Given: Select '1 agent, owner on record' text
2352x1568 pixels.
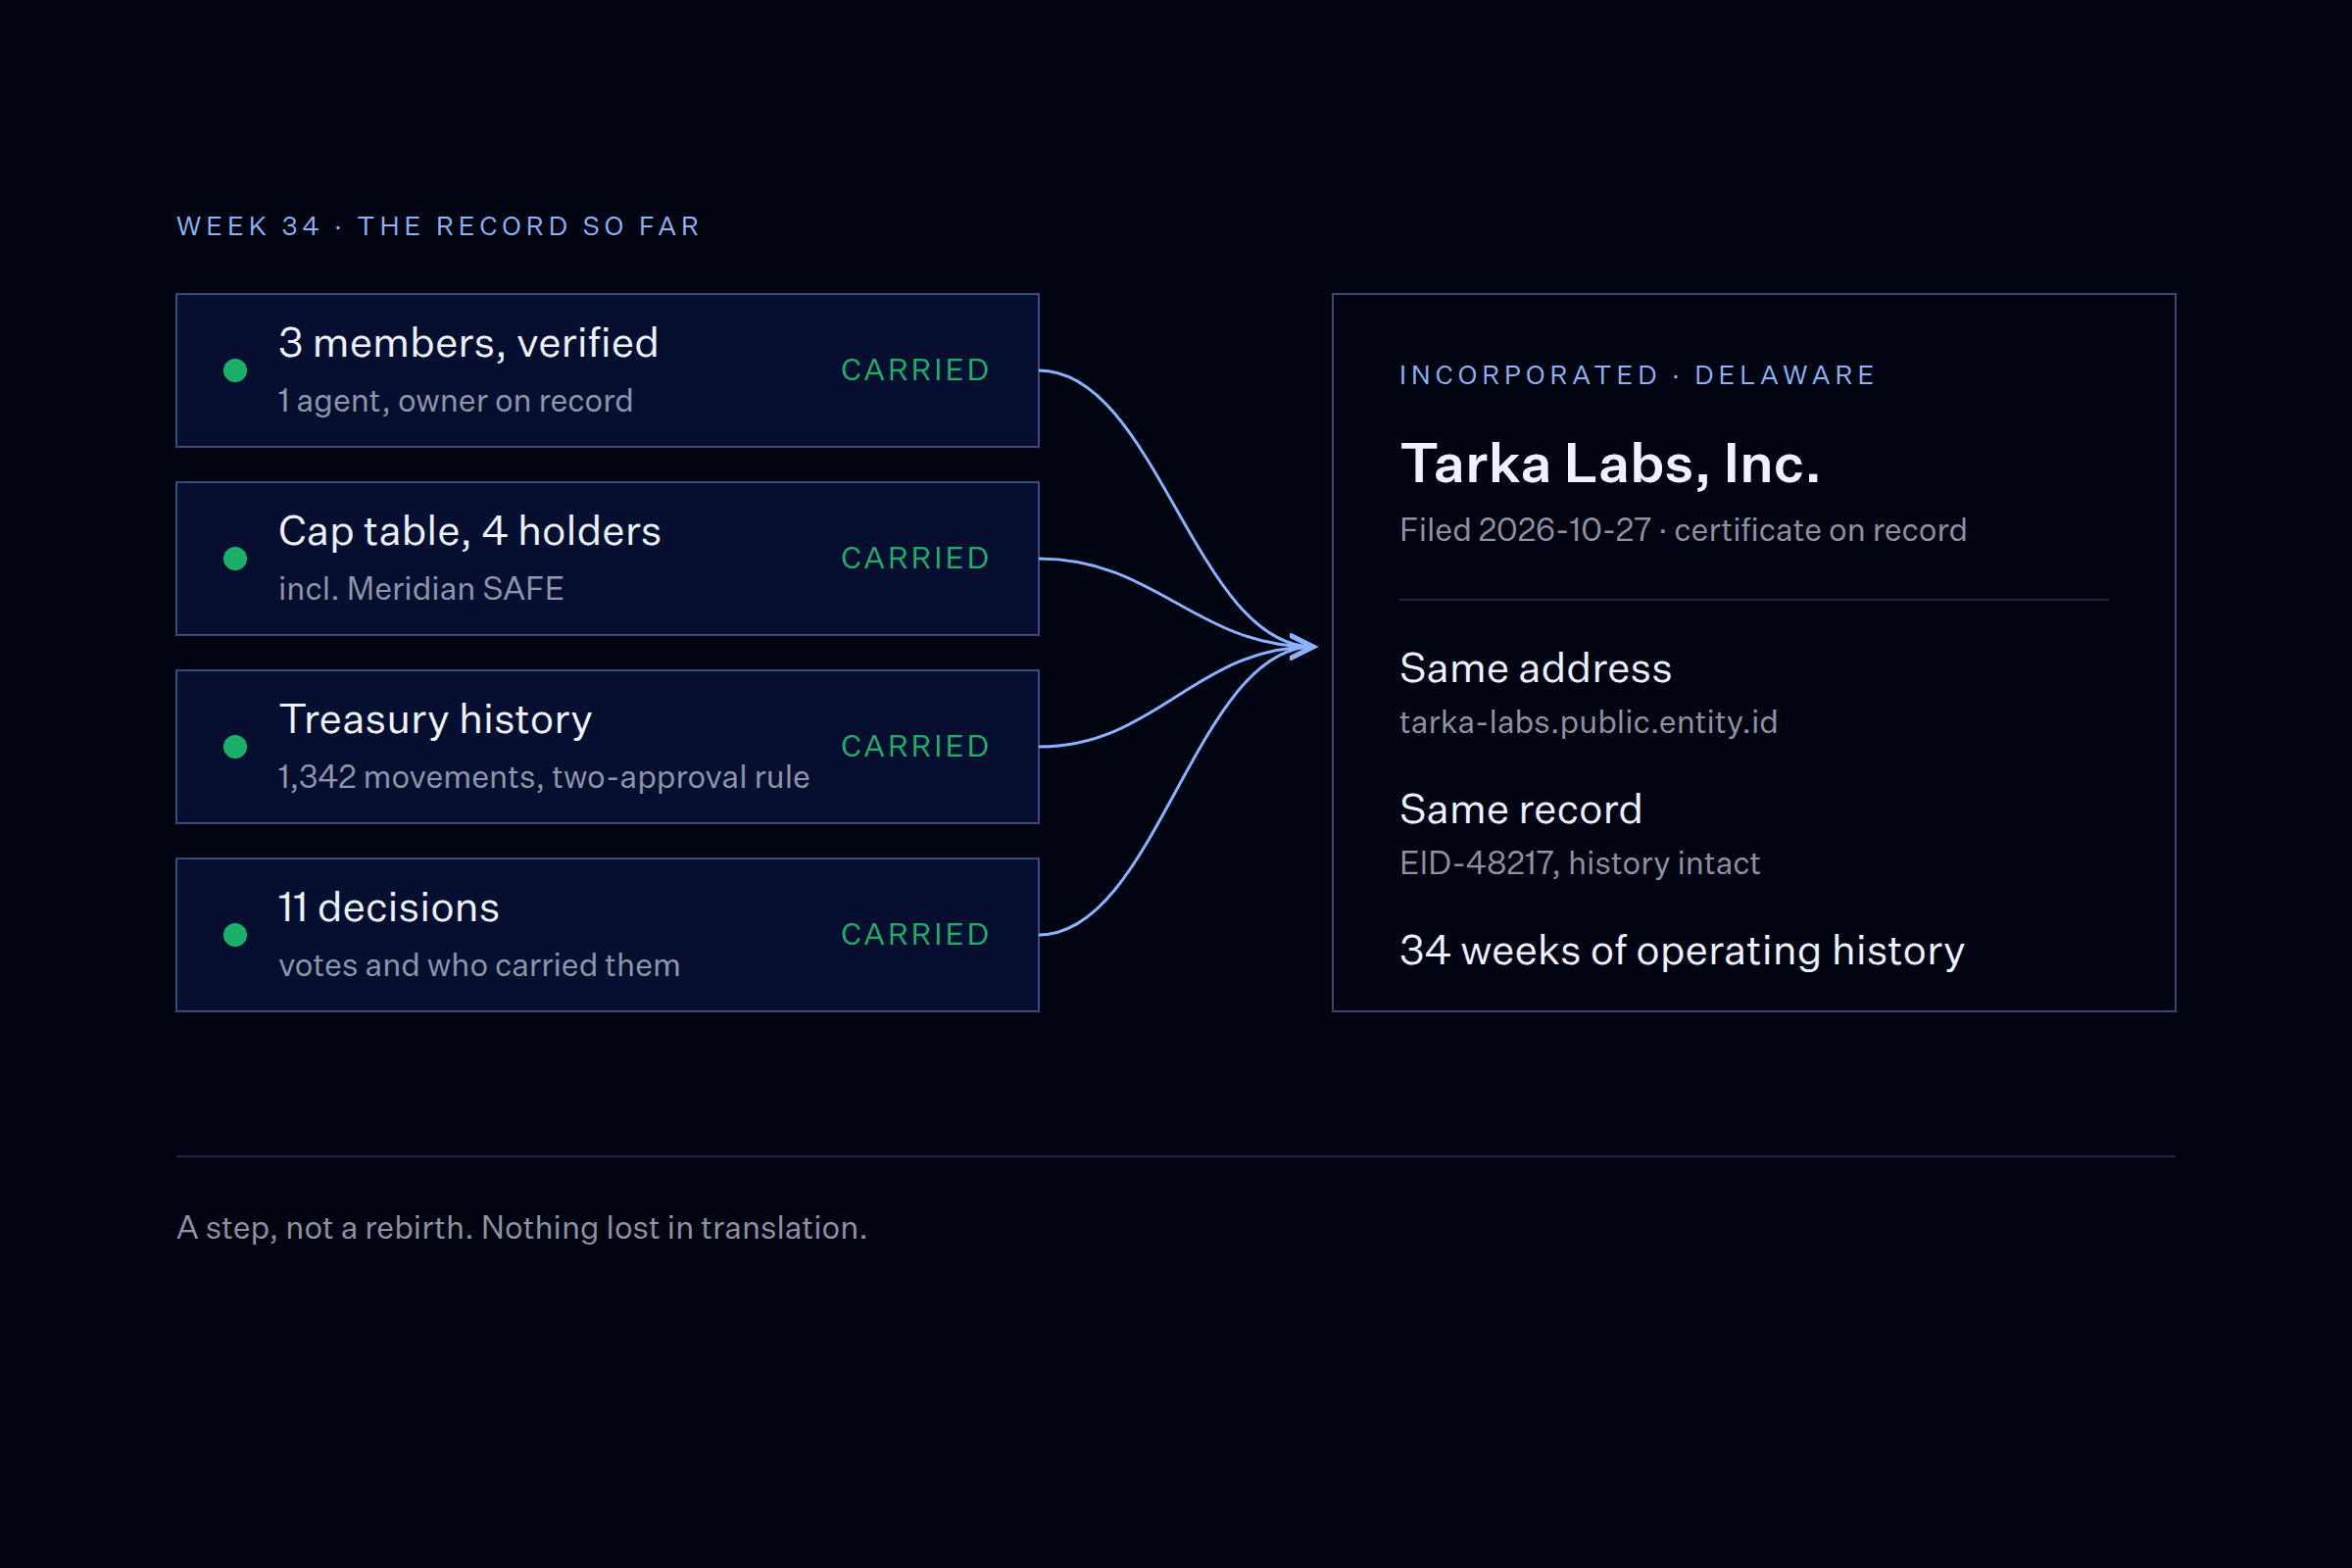Looking at the screenshot, I should pyautogui.click(x=455, y=401).
